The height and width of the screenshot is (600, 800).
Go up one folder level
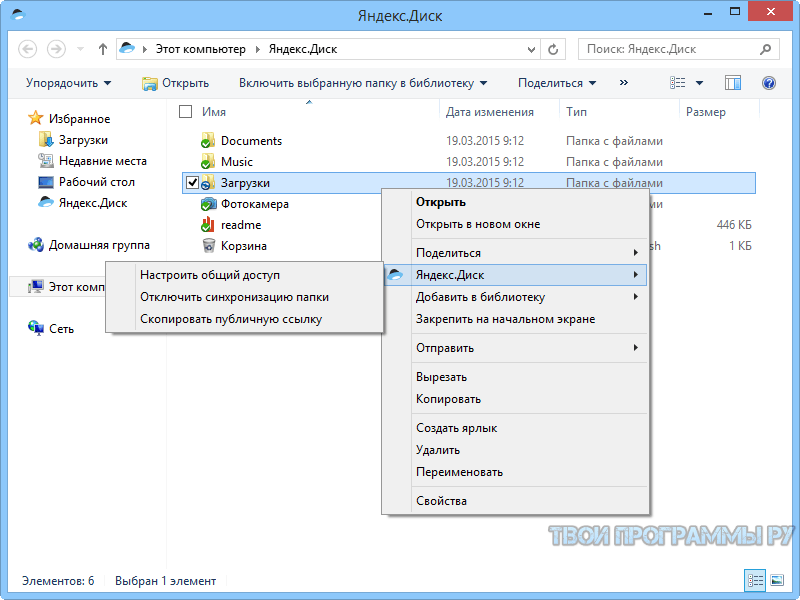click(103, 49)
